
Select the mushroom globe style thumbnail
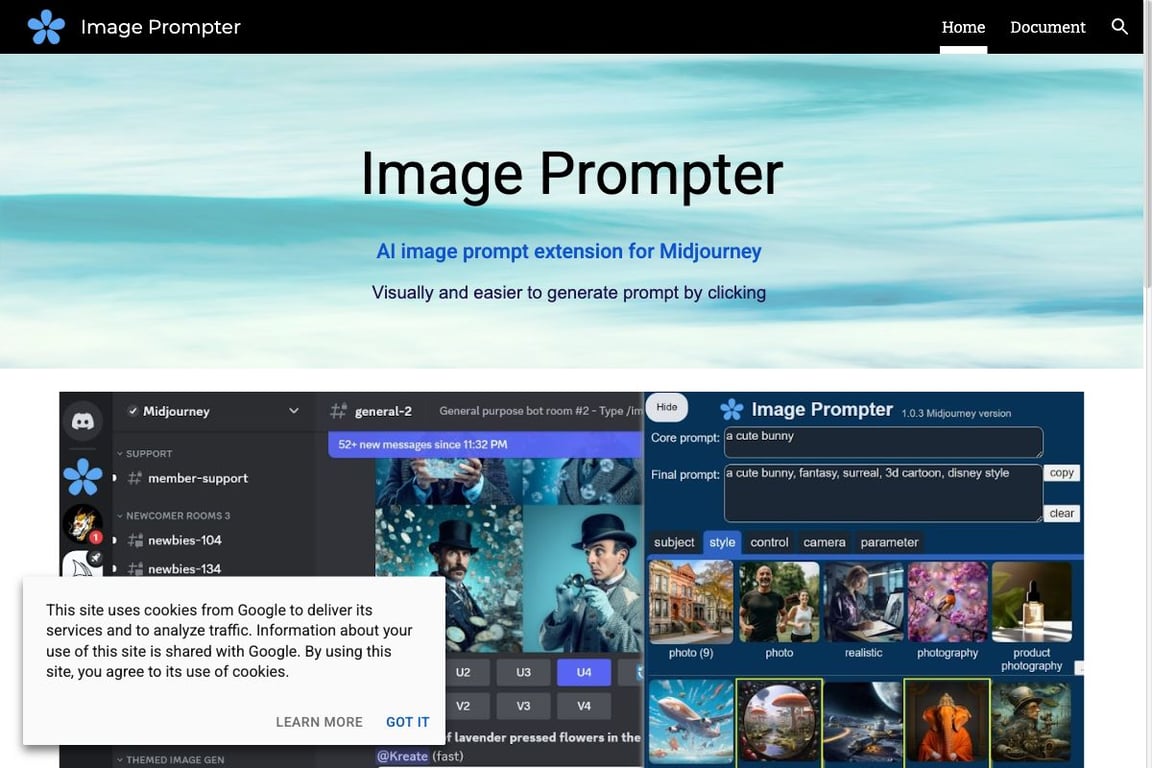tap(779, 721)
